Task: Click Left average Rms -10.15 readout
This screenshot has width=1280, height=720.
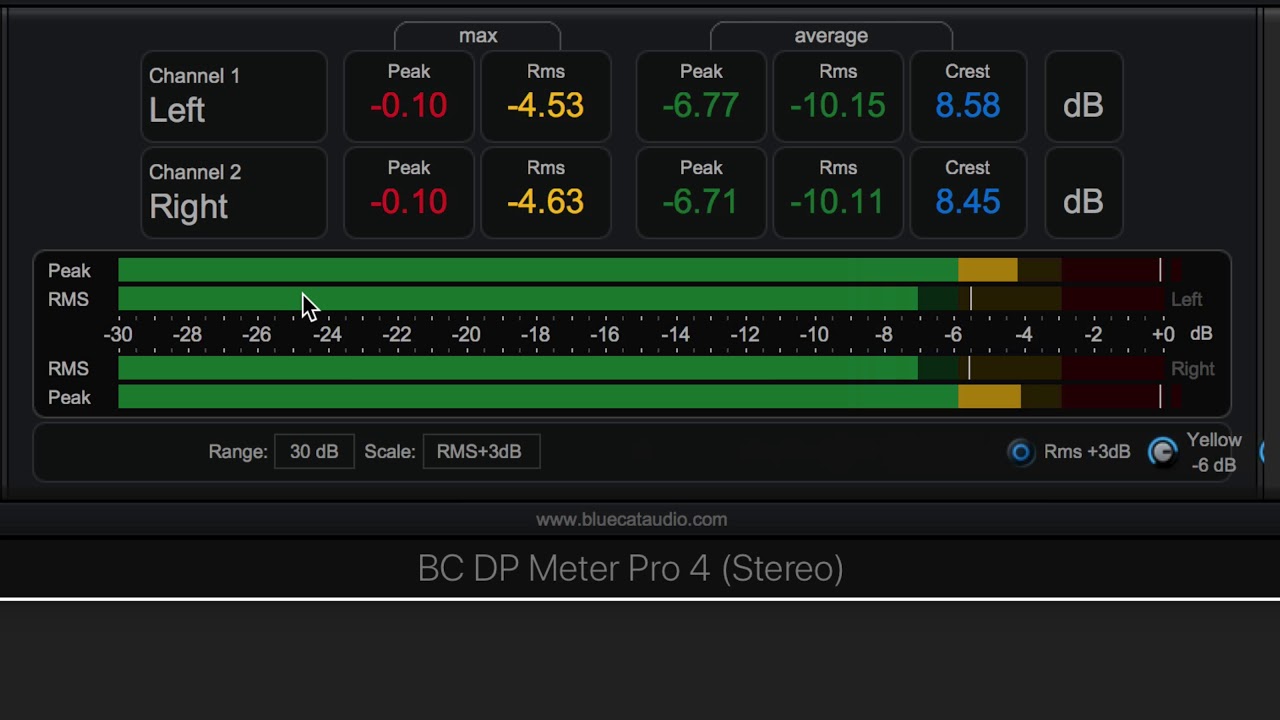Action: (838, 96)
